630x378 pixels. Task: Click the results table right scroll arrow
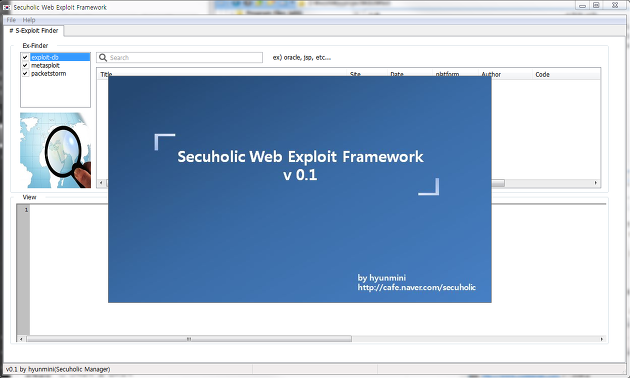596,183
